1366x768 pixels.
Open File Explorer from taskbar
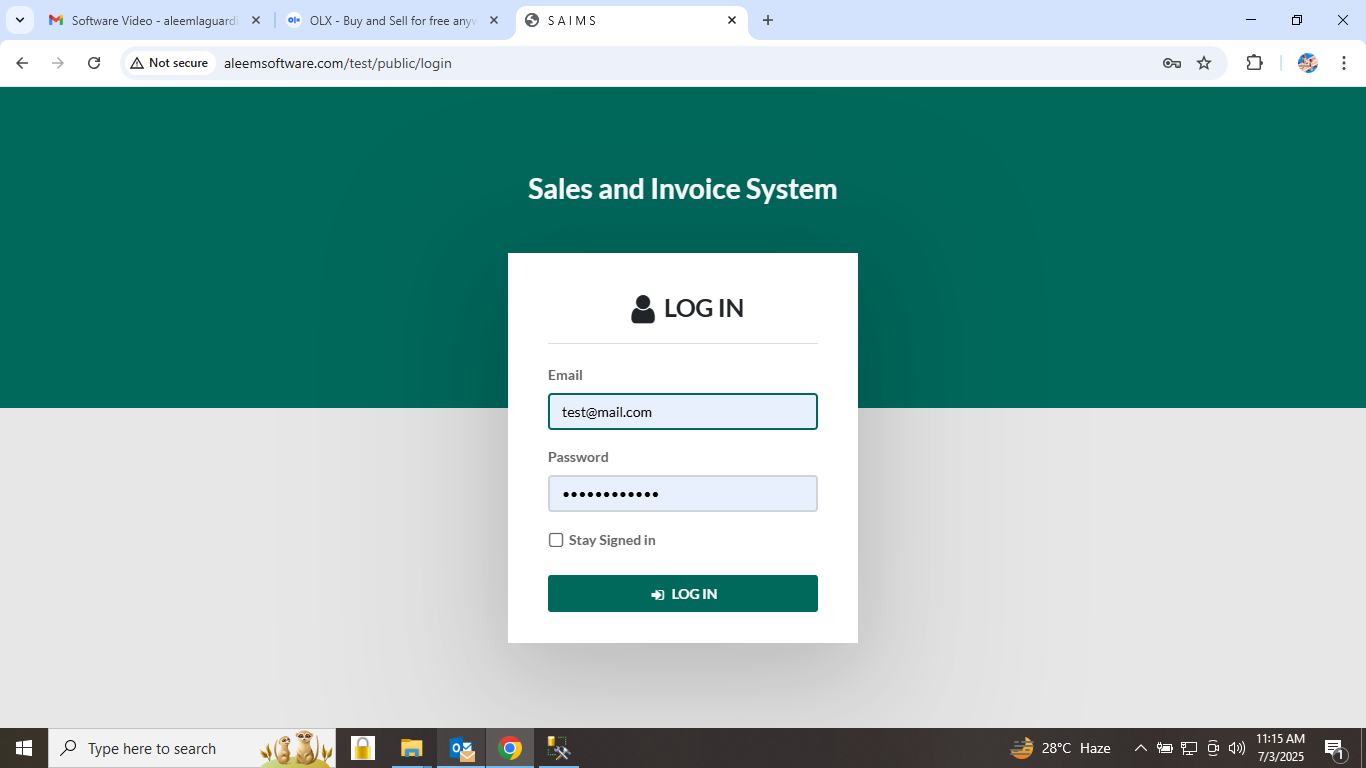coord(411,748)
